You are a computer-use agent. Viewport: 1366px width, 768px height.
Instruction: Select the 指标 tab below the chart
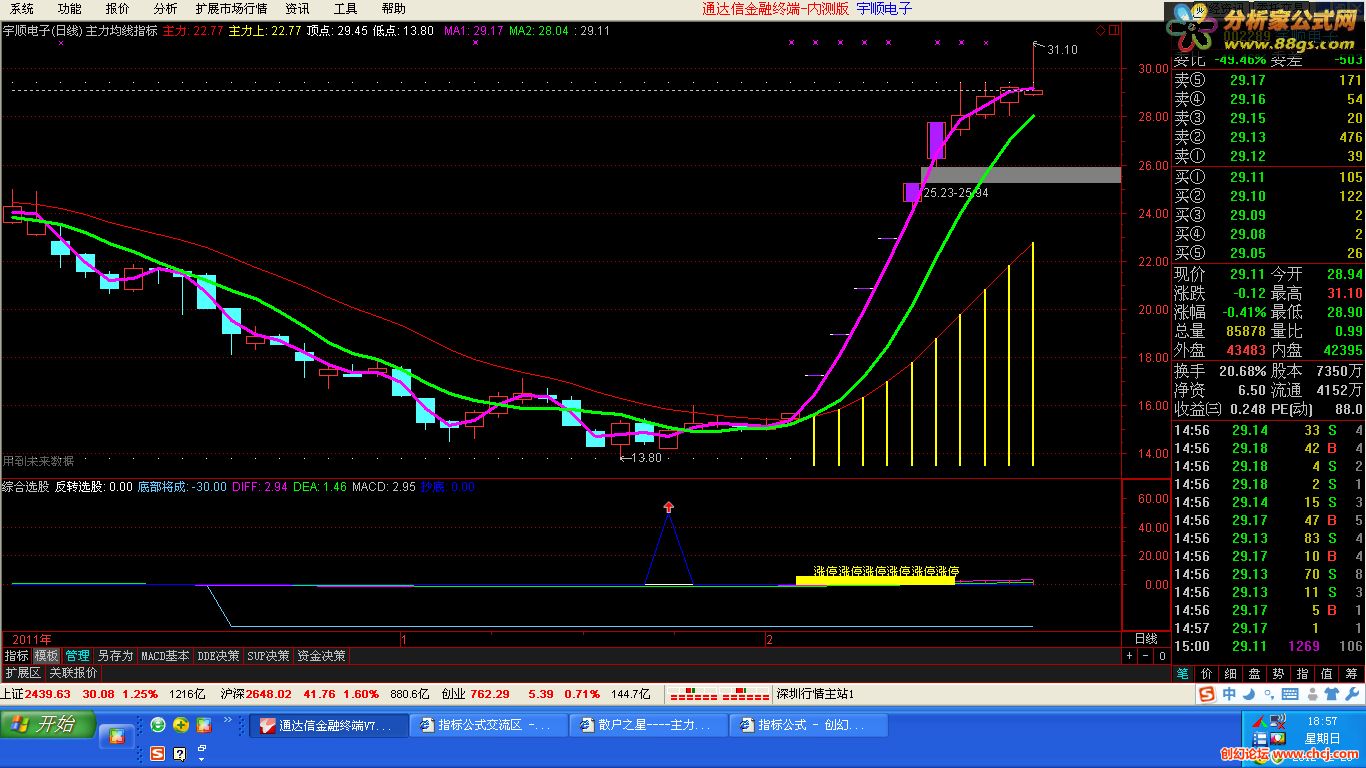click(x=16, y=656)
